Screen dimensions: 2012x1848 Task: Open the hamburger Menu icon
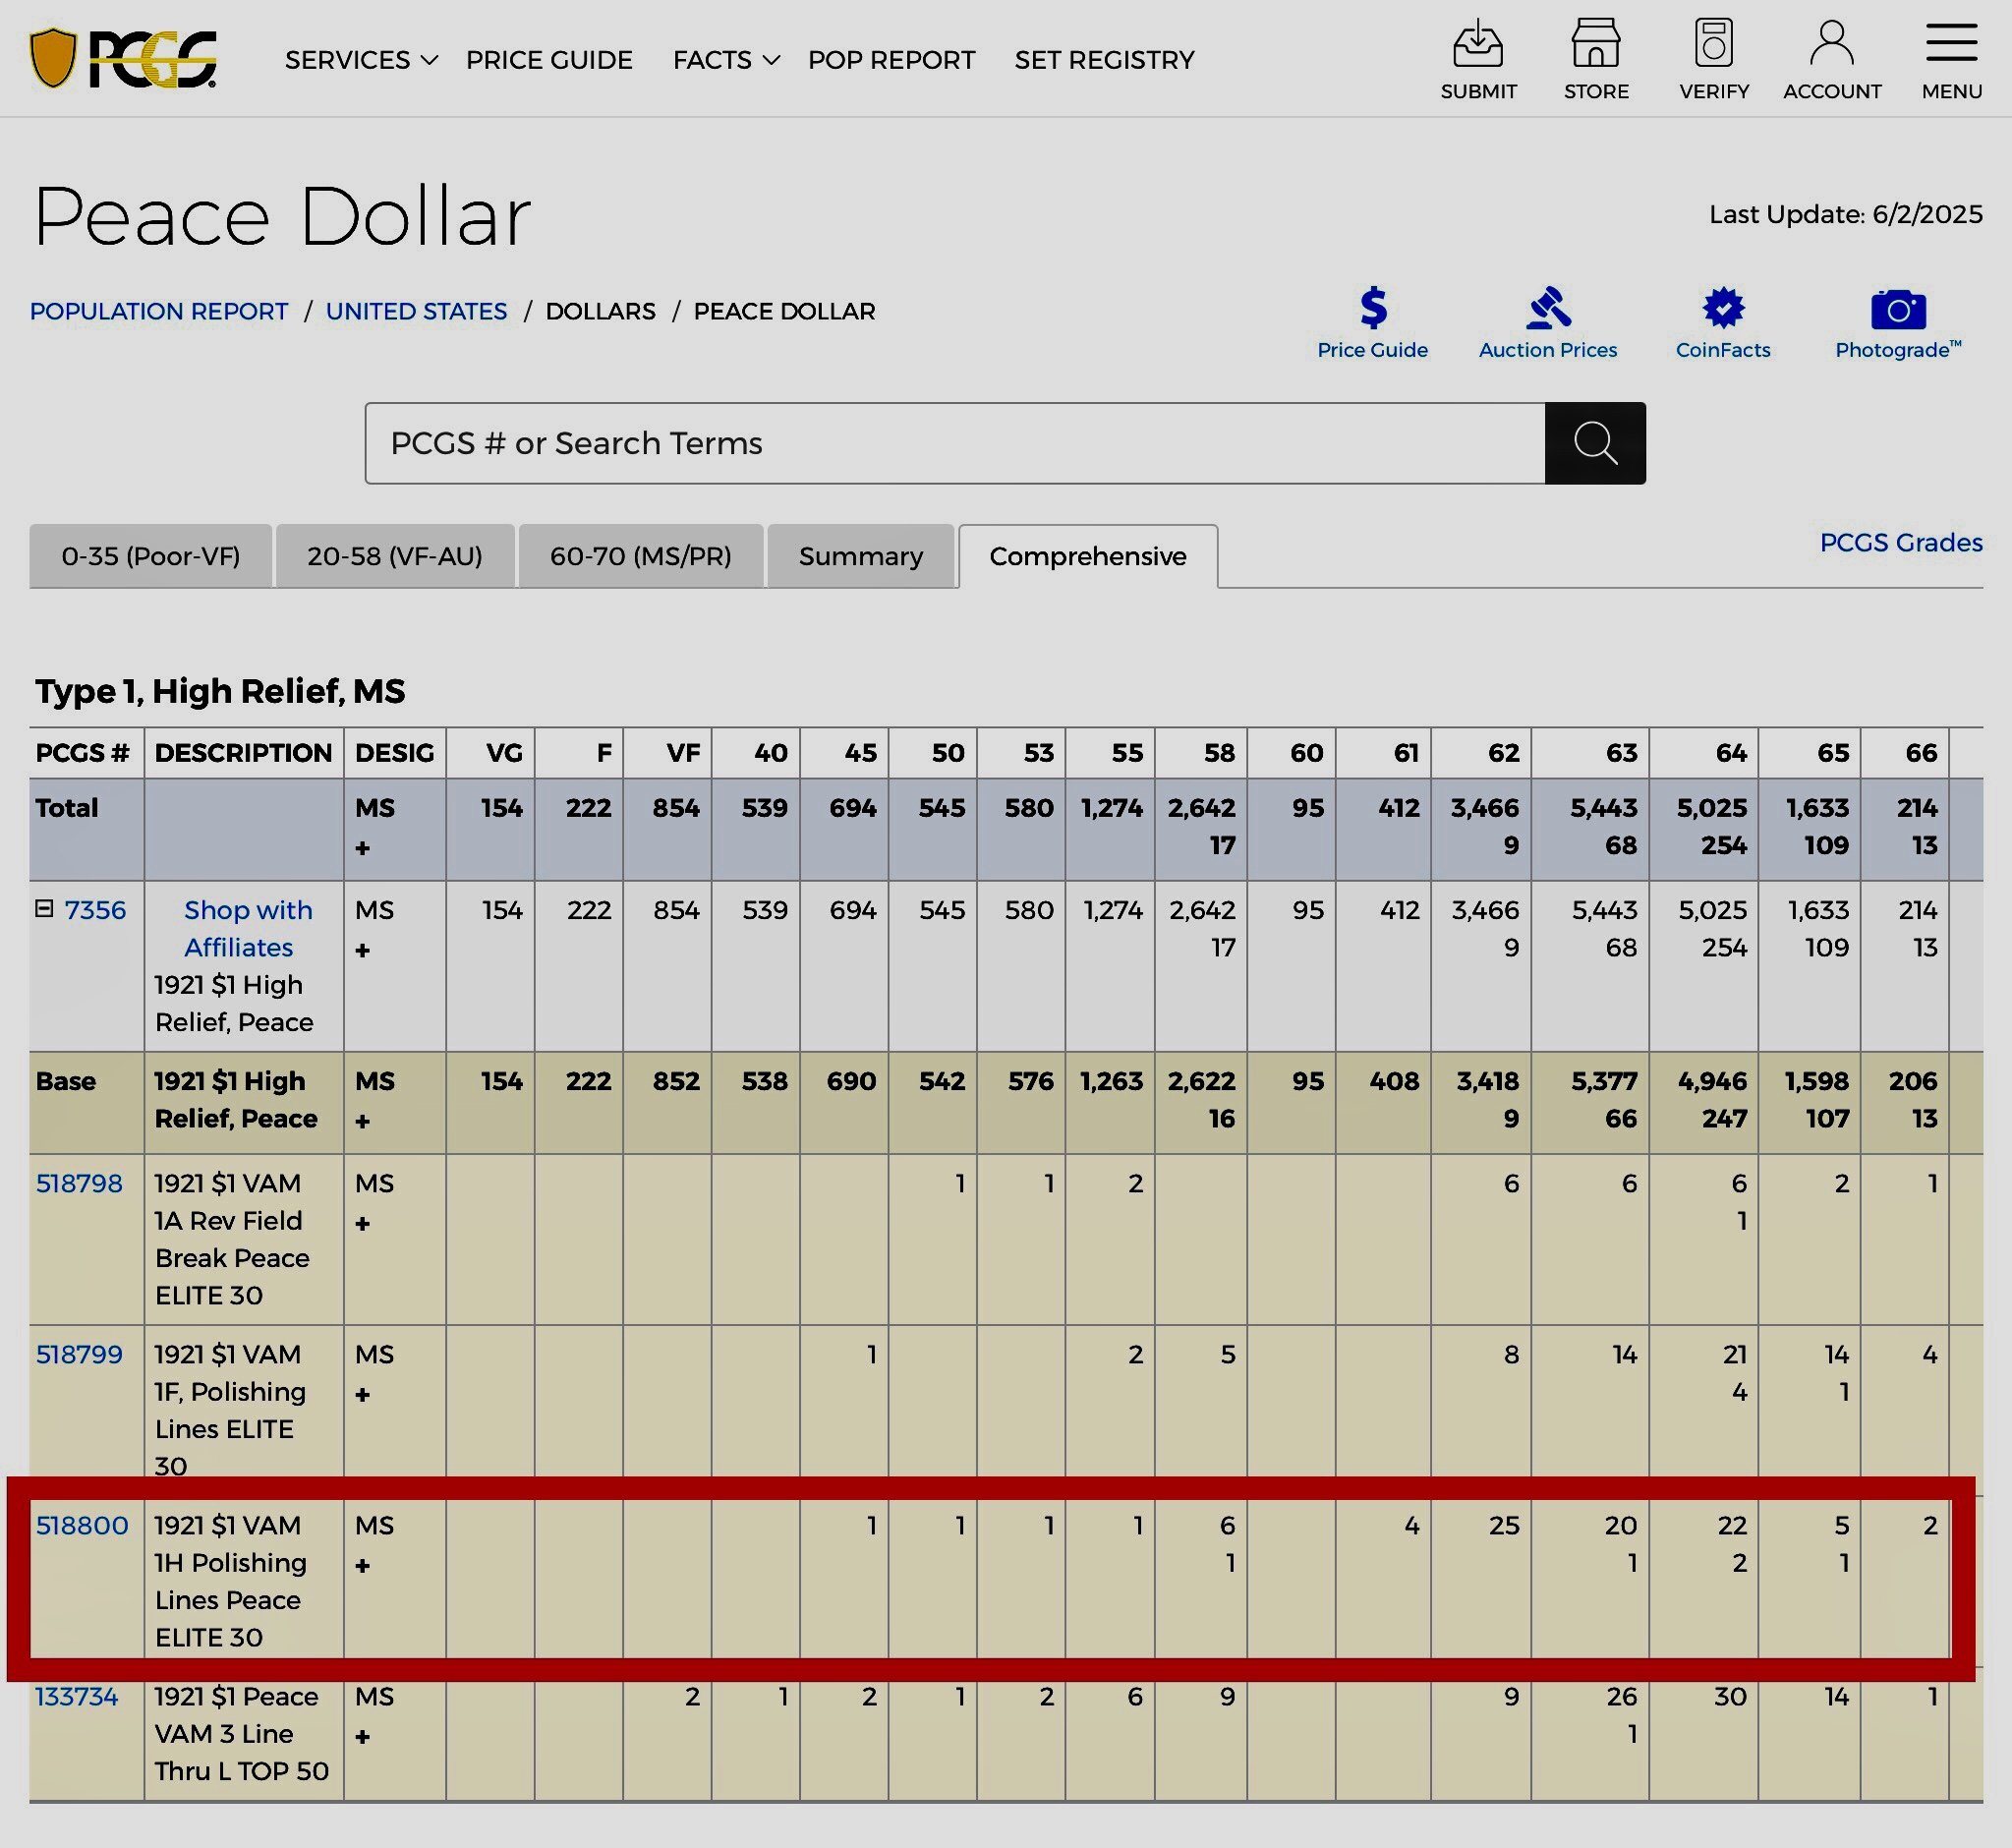1951,44
